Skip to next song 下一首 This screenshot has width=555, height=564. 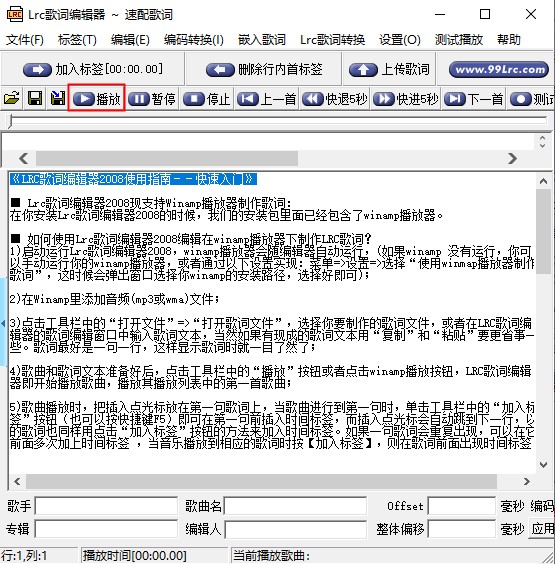[473, 99]
